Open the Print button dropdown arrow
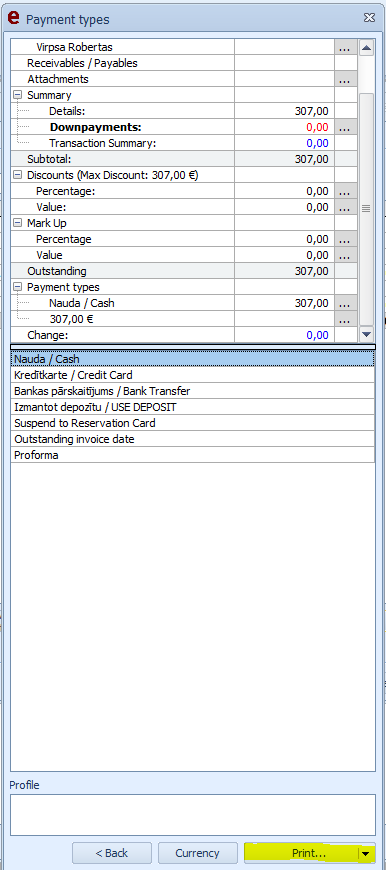Image resolution: width=386 pixels, height=870 pixels. (x=365, y=853)
